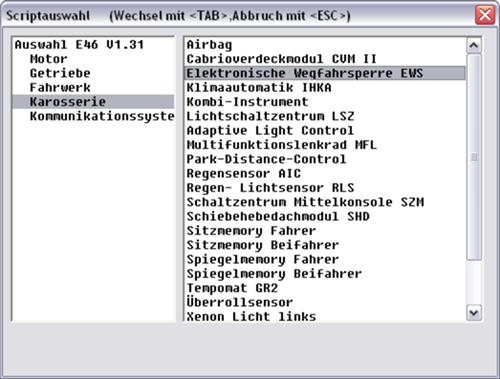The height and width of the screenshot is (379, 500).
Task: Click the script list scrollbar thumb
Action: 474,157
